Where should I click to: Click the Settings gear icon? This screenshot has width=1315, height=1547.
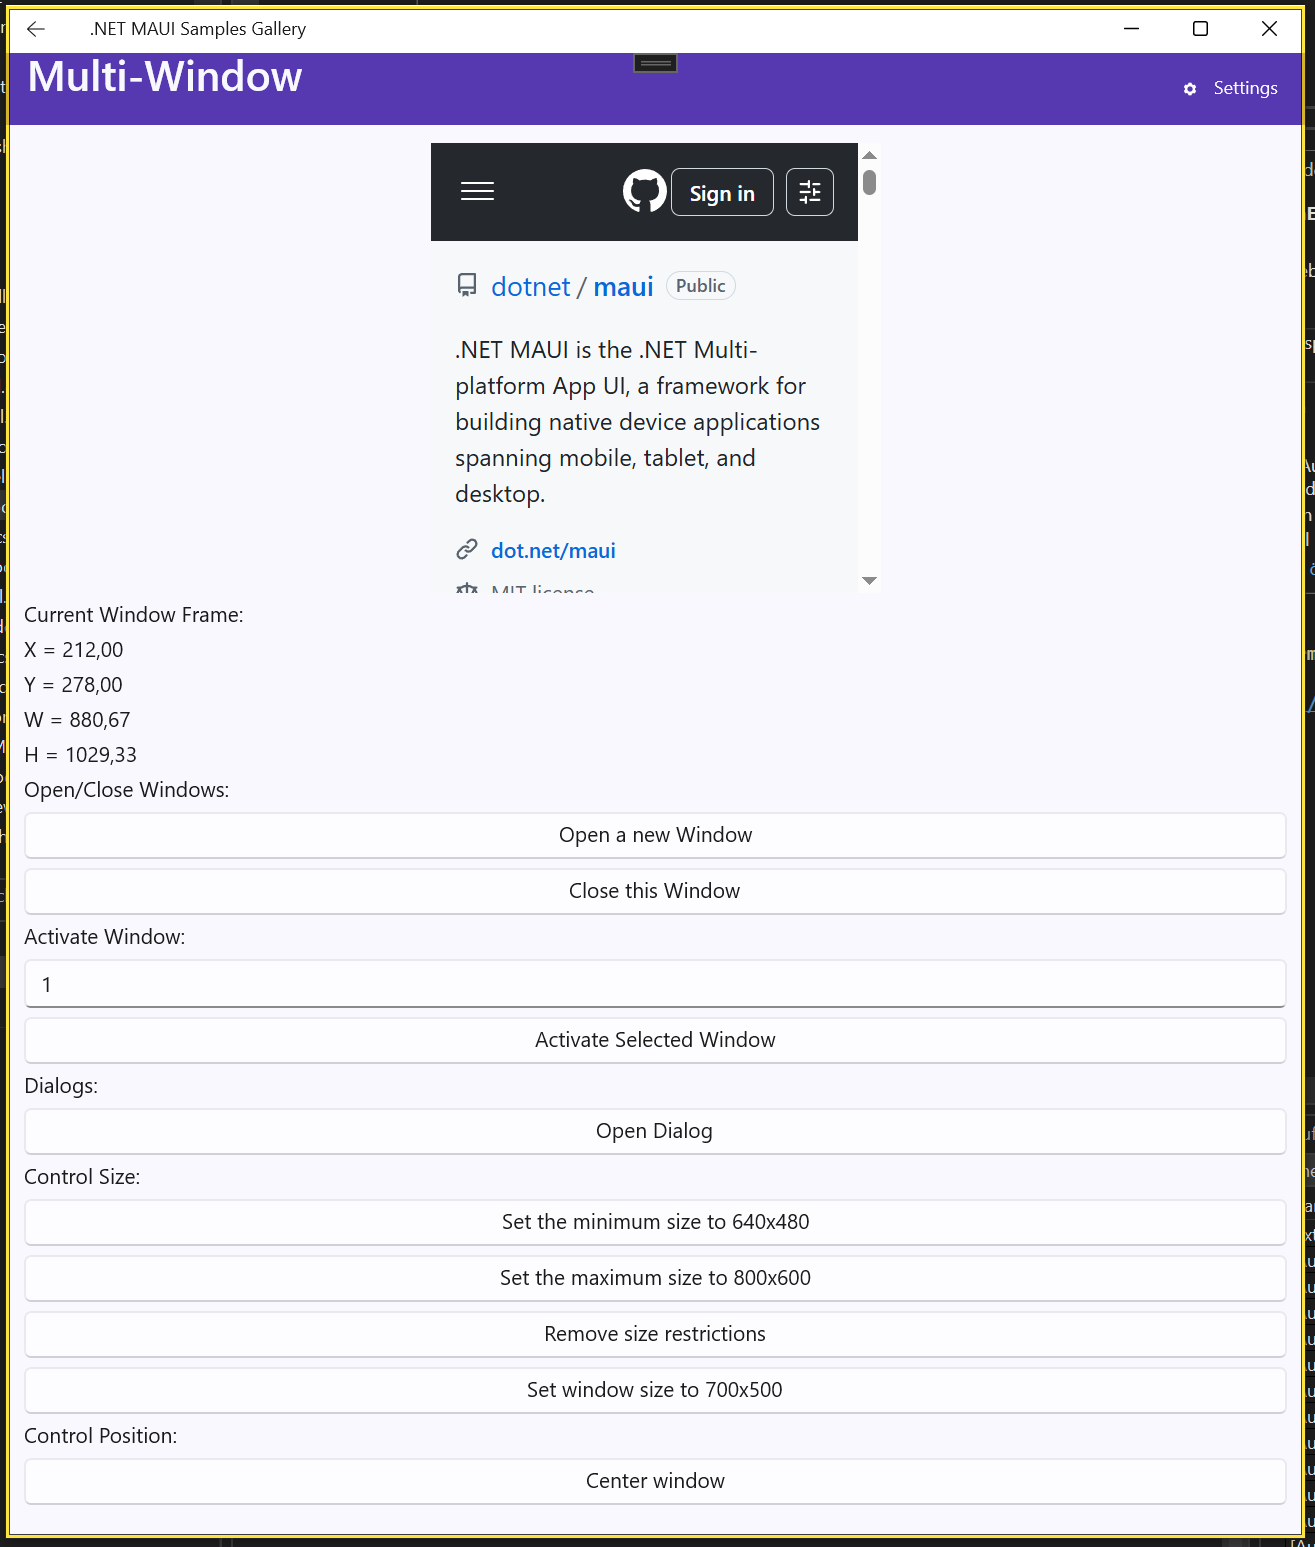coord(1189,89)
